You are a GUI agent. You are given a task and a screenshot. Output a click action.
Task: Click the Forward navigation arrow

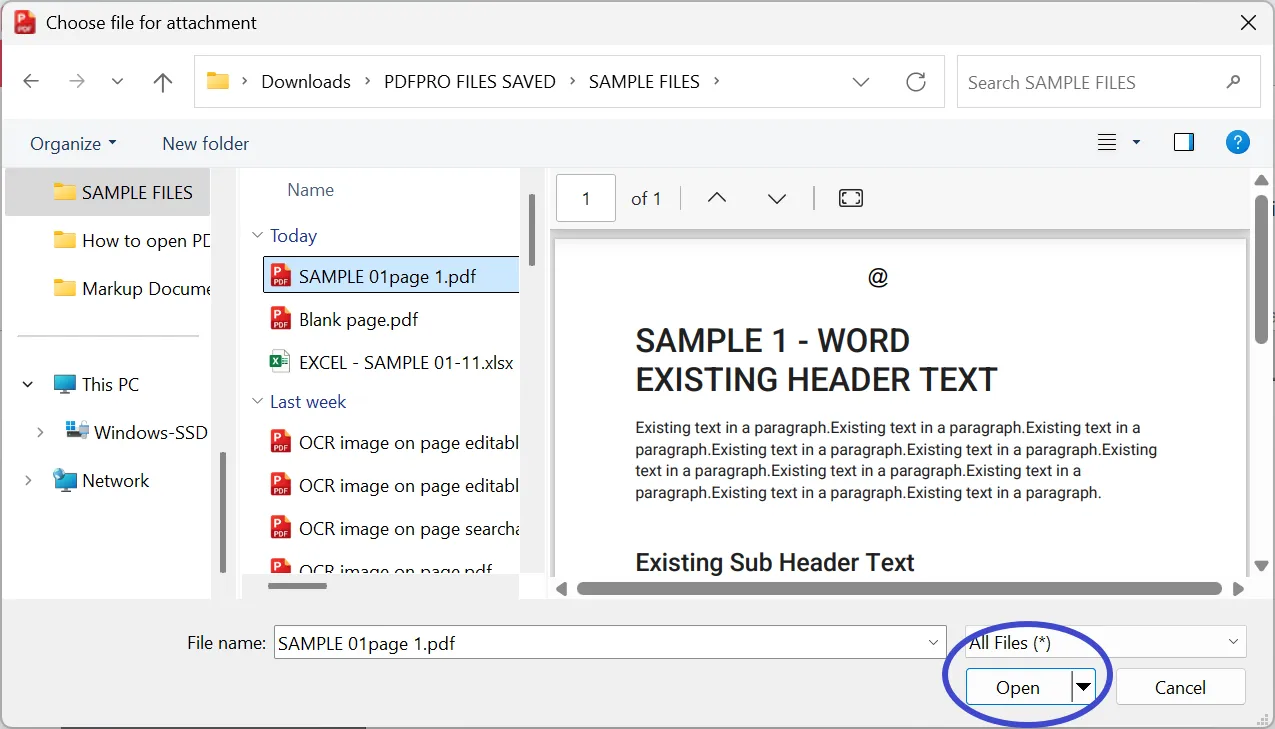click(77, 82)
